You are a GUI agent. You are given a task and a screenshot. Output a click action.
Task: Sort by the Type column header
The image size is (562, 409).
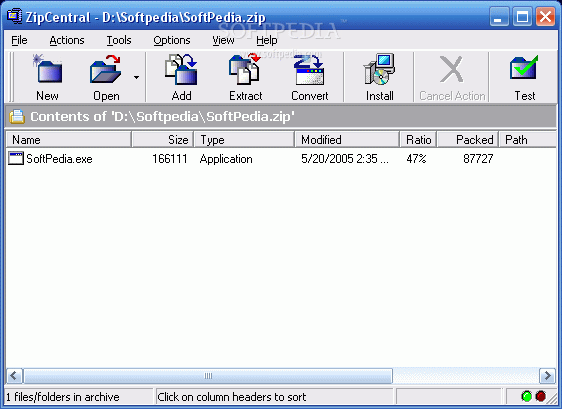(244, 139)
